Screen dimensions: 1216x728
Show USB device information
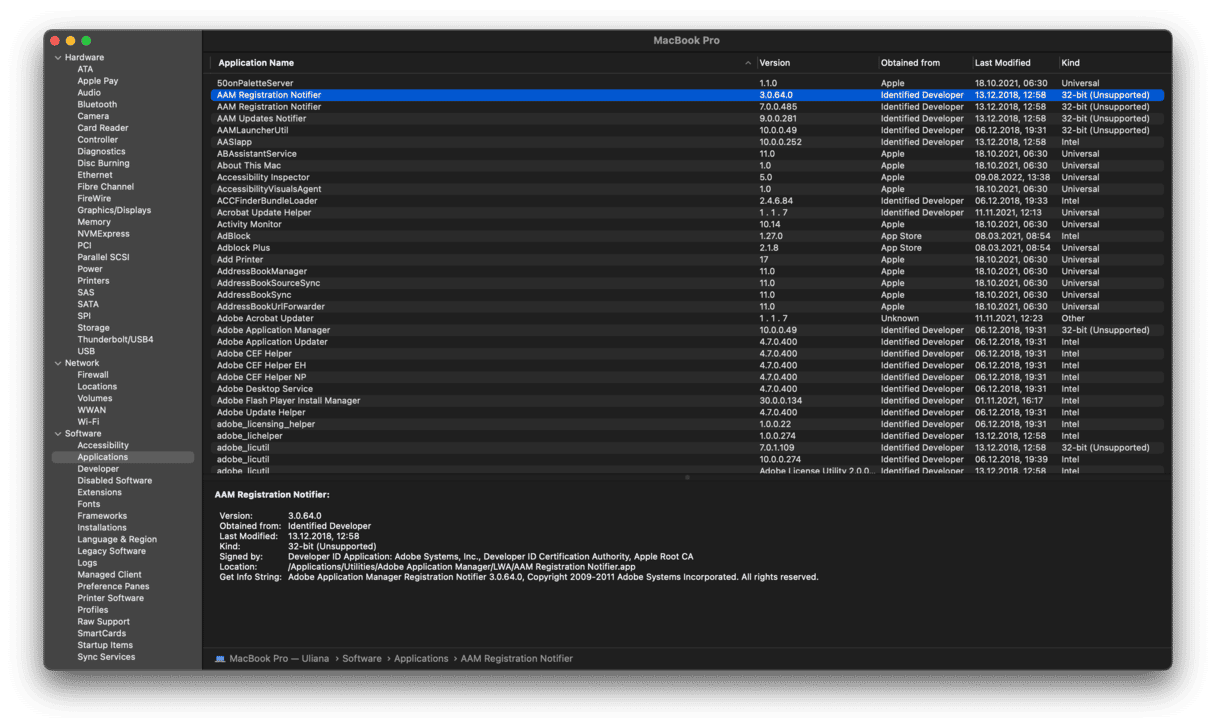click(x=86, y=352)
